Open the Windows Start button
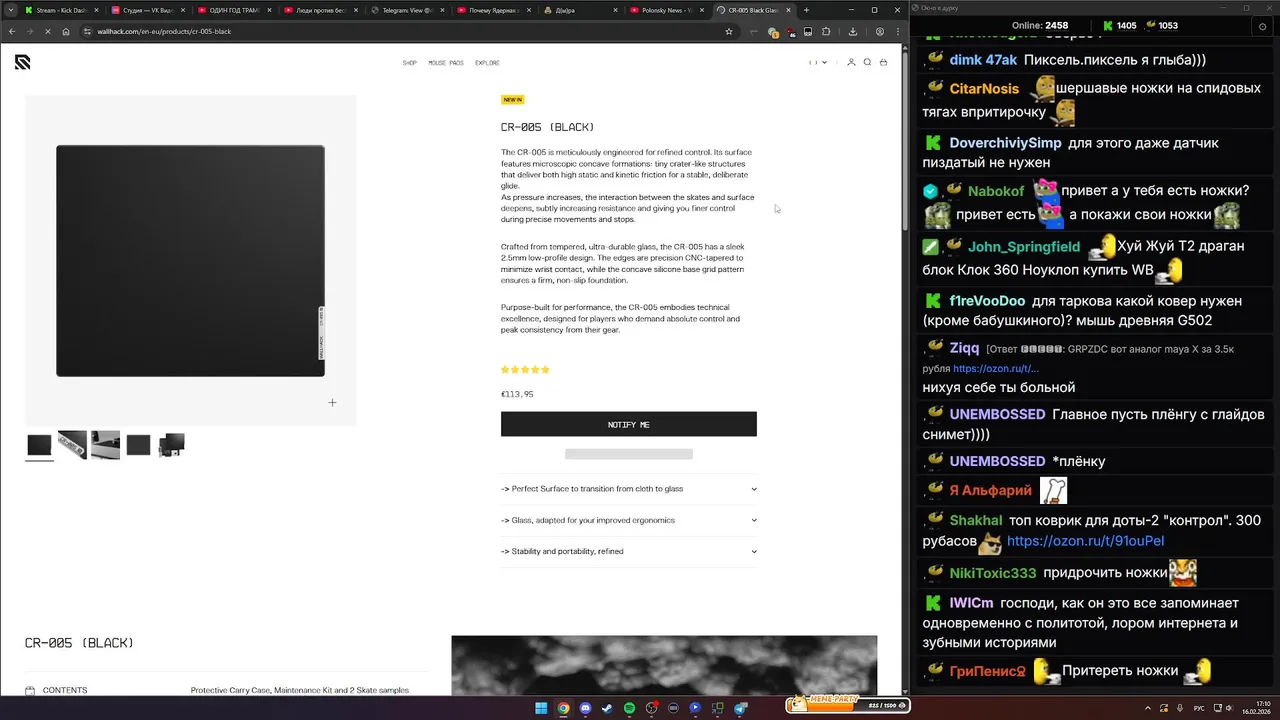 pyautogui.click(x=541, y=708)
